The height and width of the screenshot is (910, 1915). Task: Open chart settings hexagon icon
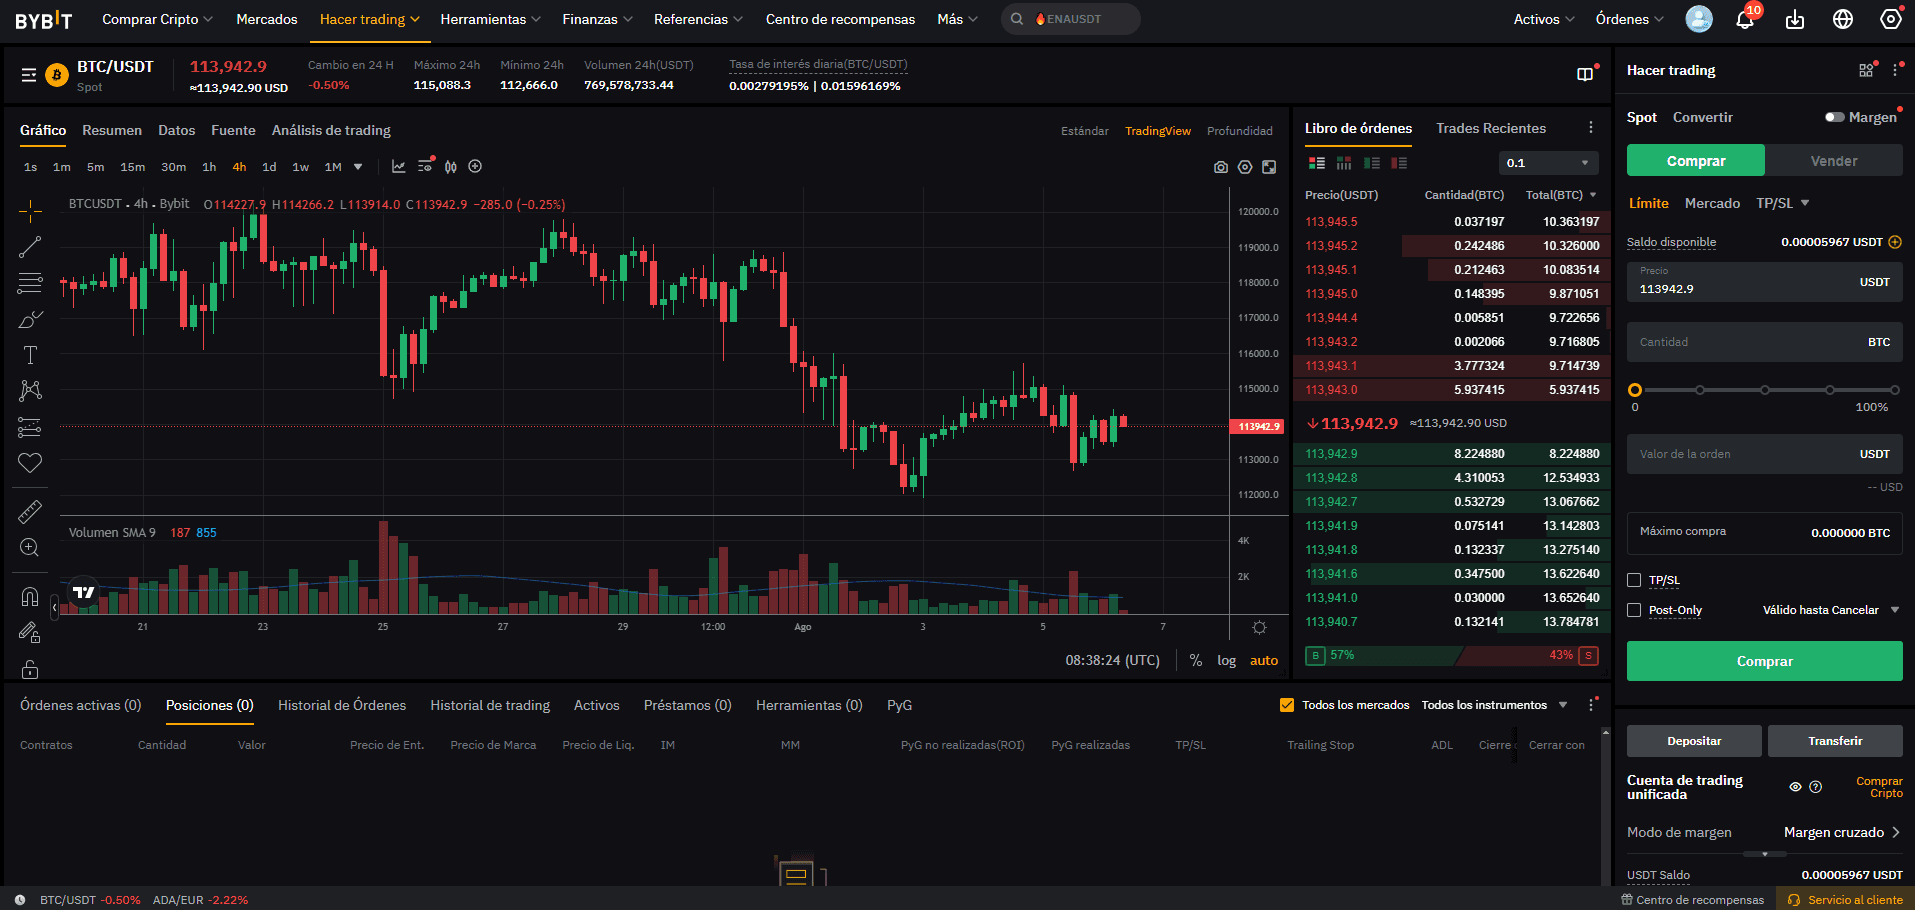pyautogui.click(x=1245, y=167)
